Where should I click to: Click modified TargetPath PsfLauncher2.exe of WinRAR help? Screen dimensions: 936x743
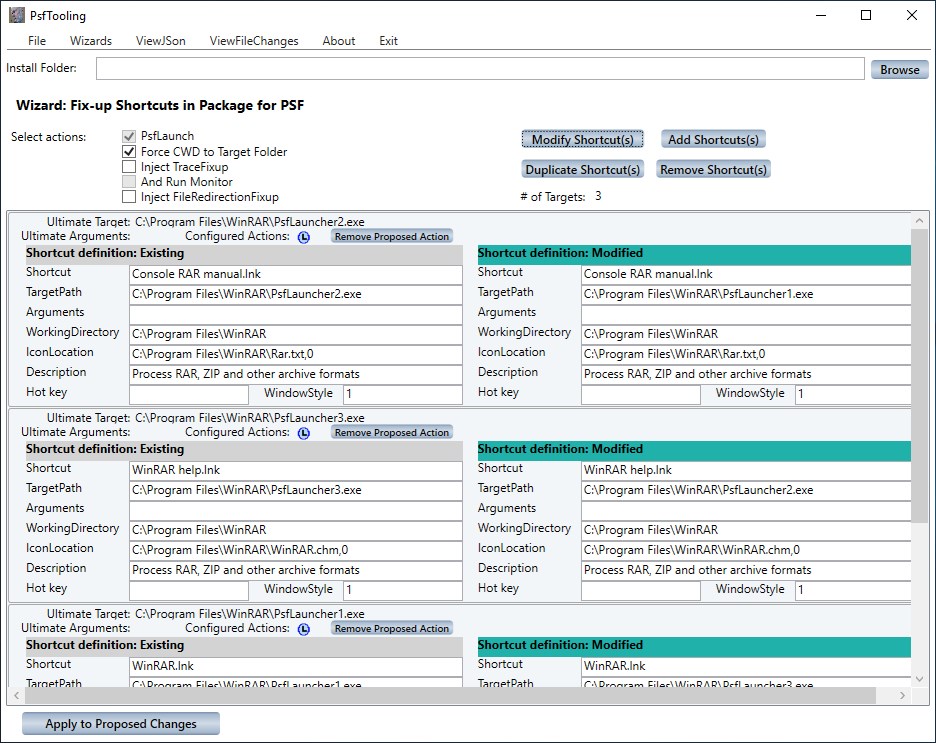pyautogui.click(x=746, y=490)
